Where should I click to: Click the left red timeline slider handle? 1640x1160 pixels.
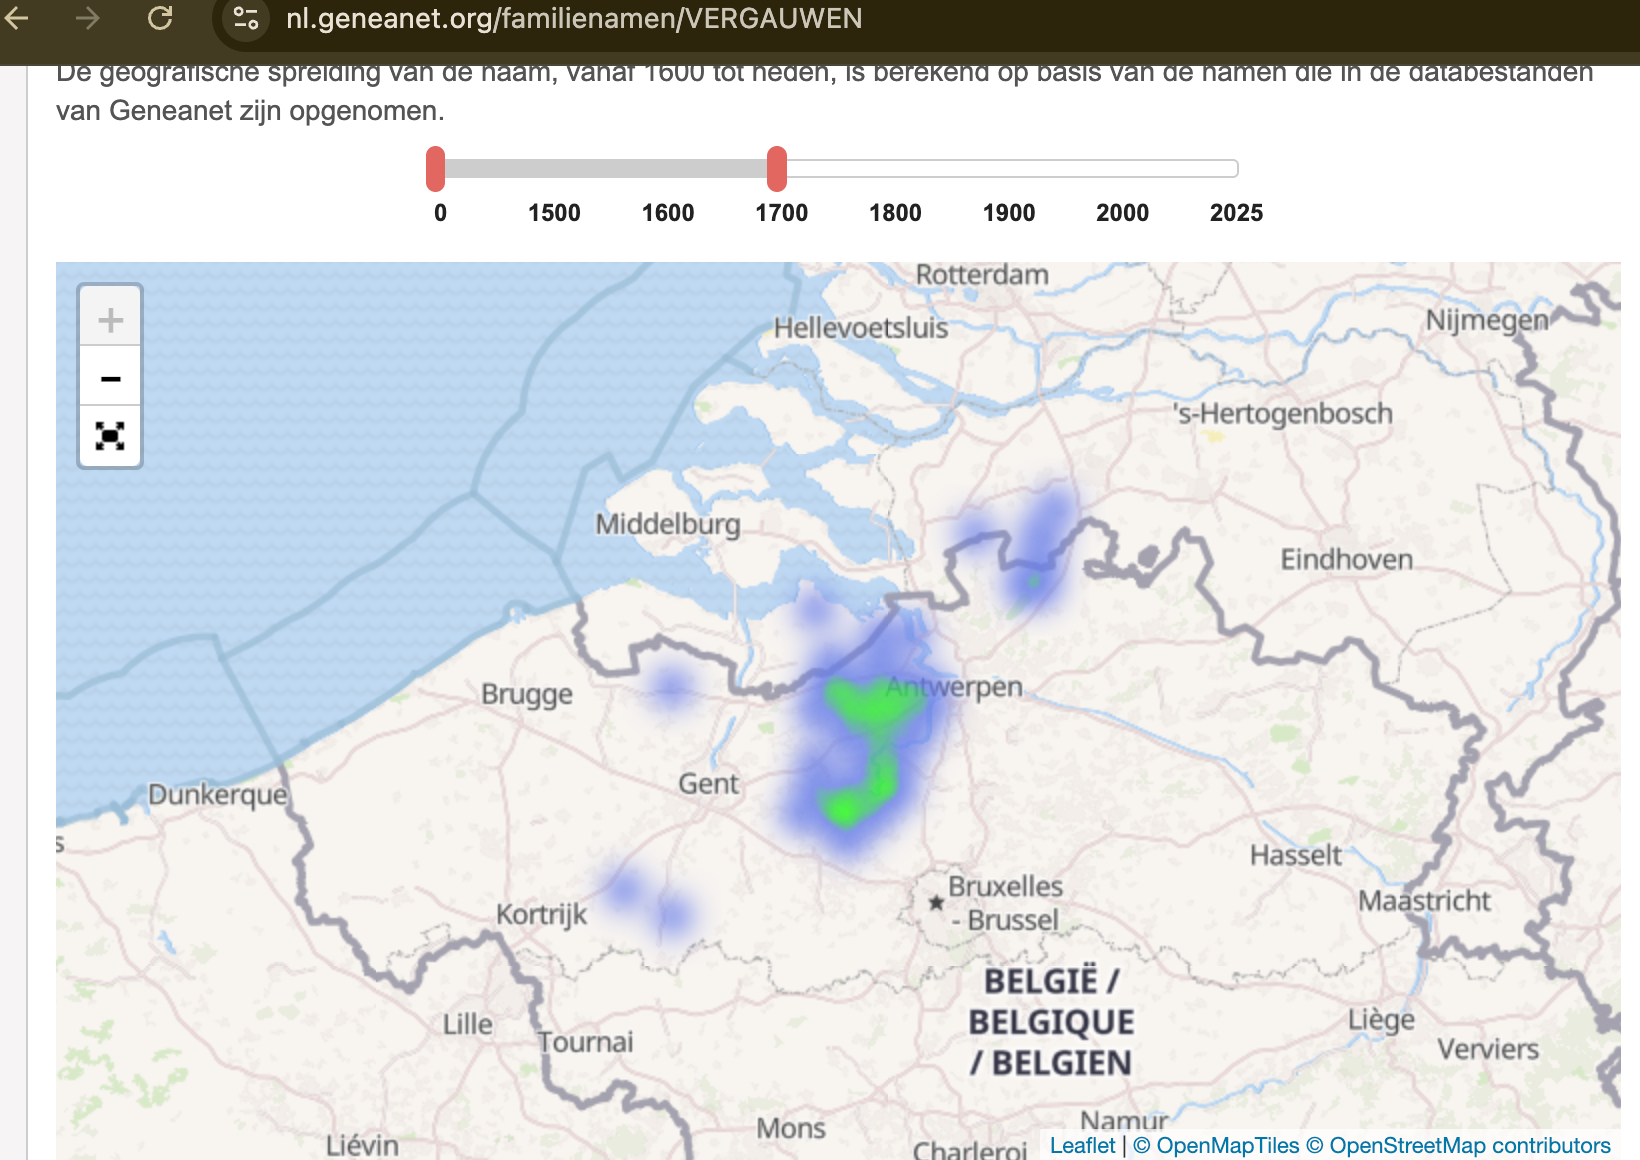(x=435, y=168)
